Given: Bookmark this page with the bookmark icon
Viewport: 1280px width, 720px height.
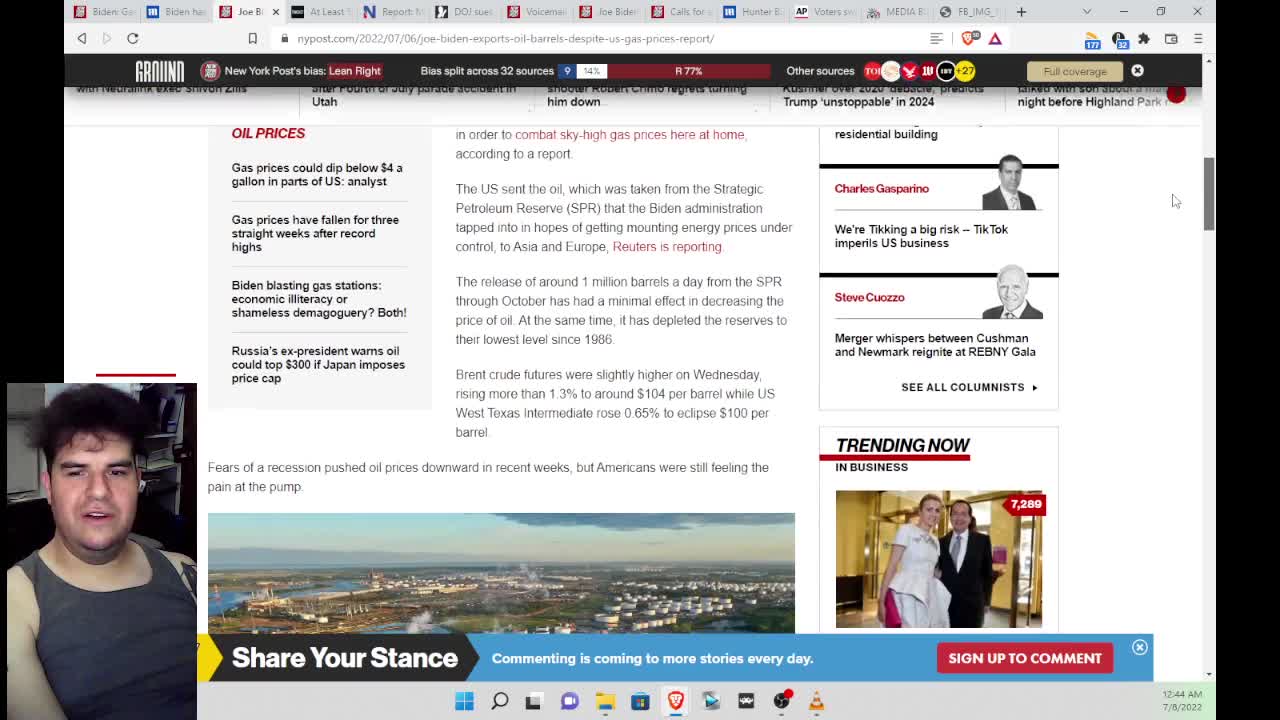Looking at the screenshot, I should 252,38.
